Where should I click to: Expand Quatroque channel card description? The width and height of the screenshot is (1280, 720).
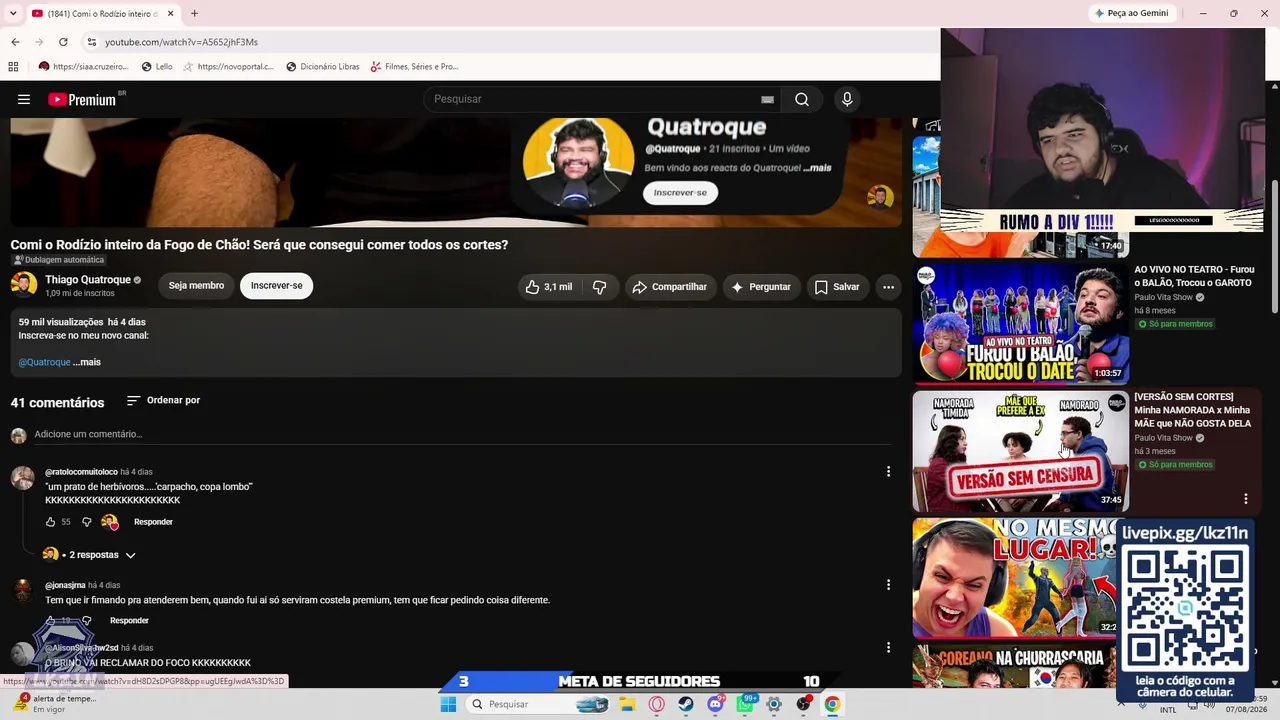[817, 168]
